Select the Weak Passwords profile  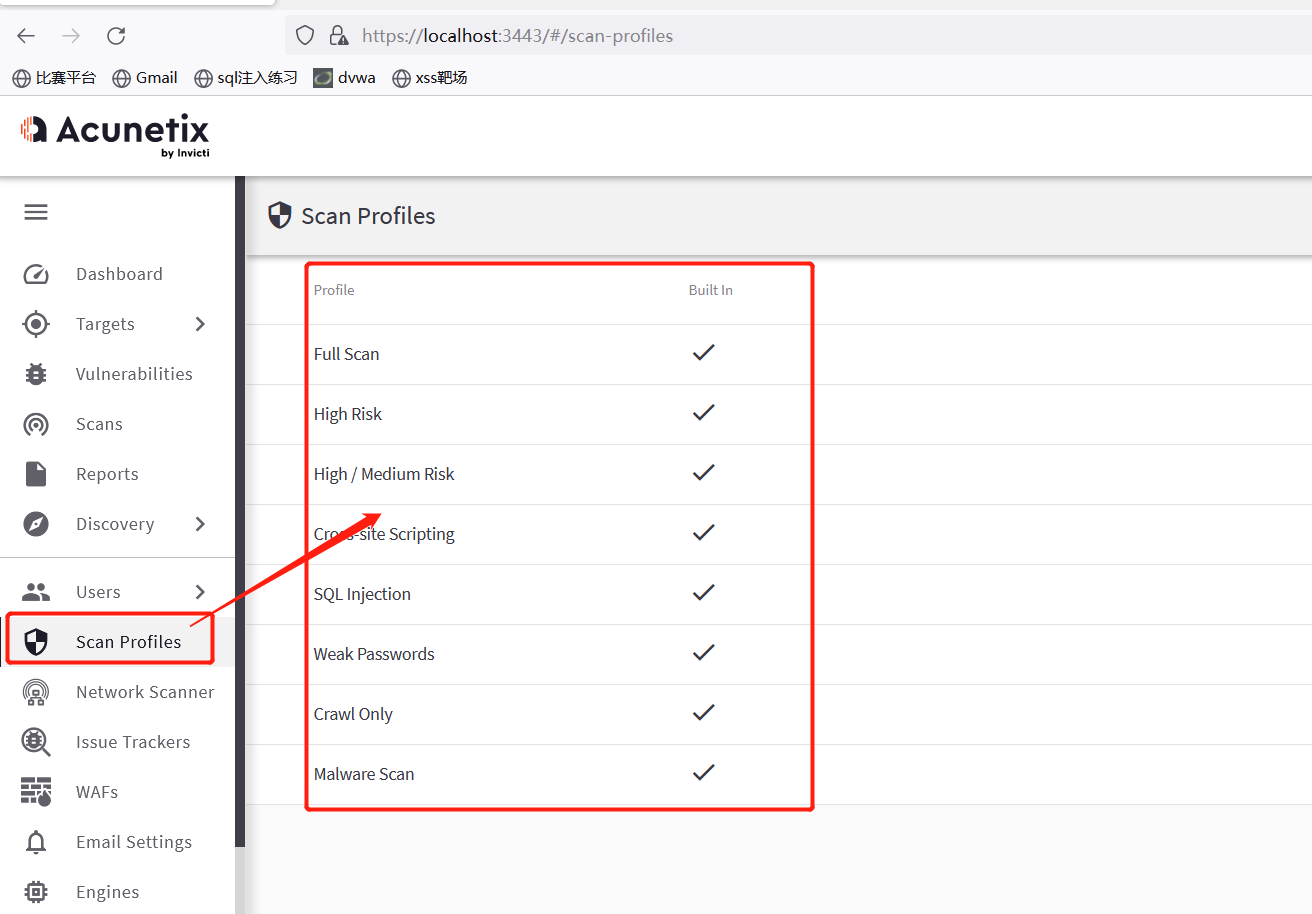[x=374, y=654]
